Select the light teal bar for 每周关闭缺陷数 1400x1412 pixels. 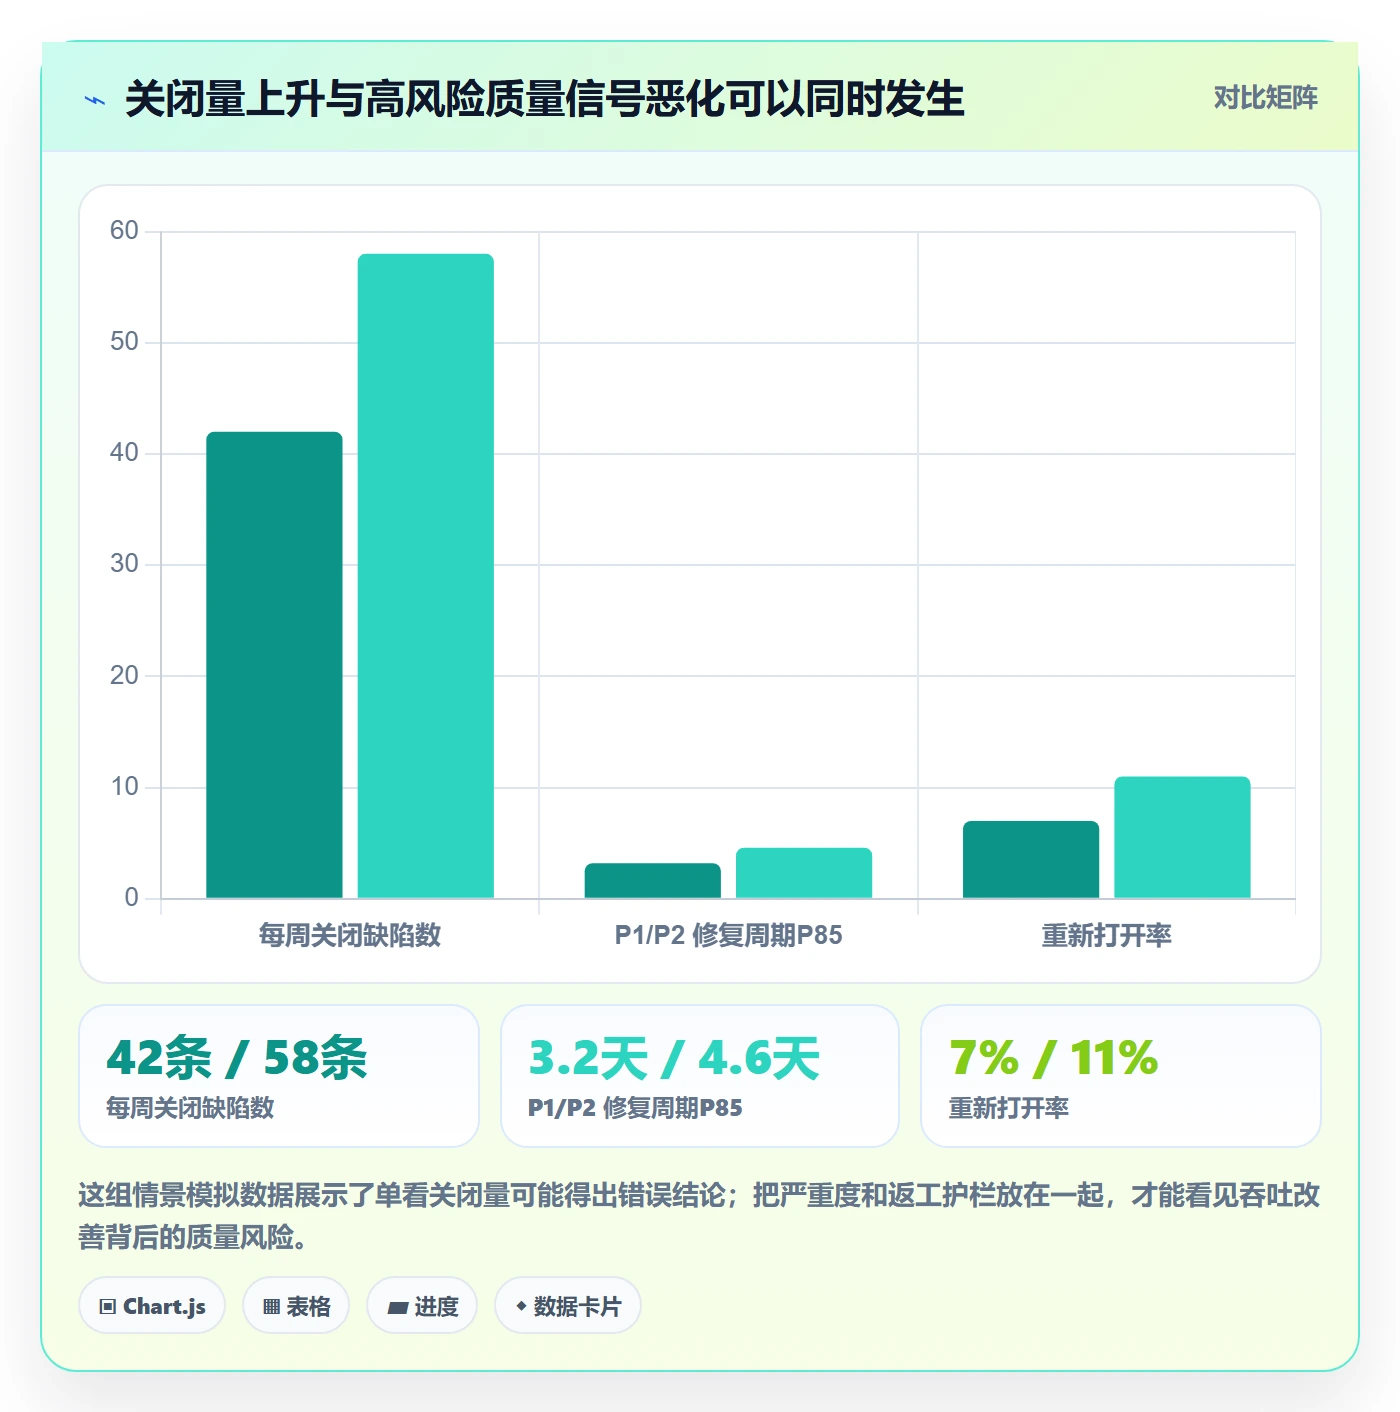[x=426, y=576]
